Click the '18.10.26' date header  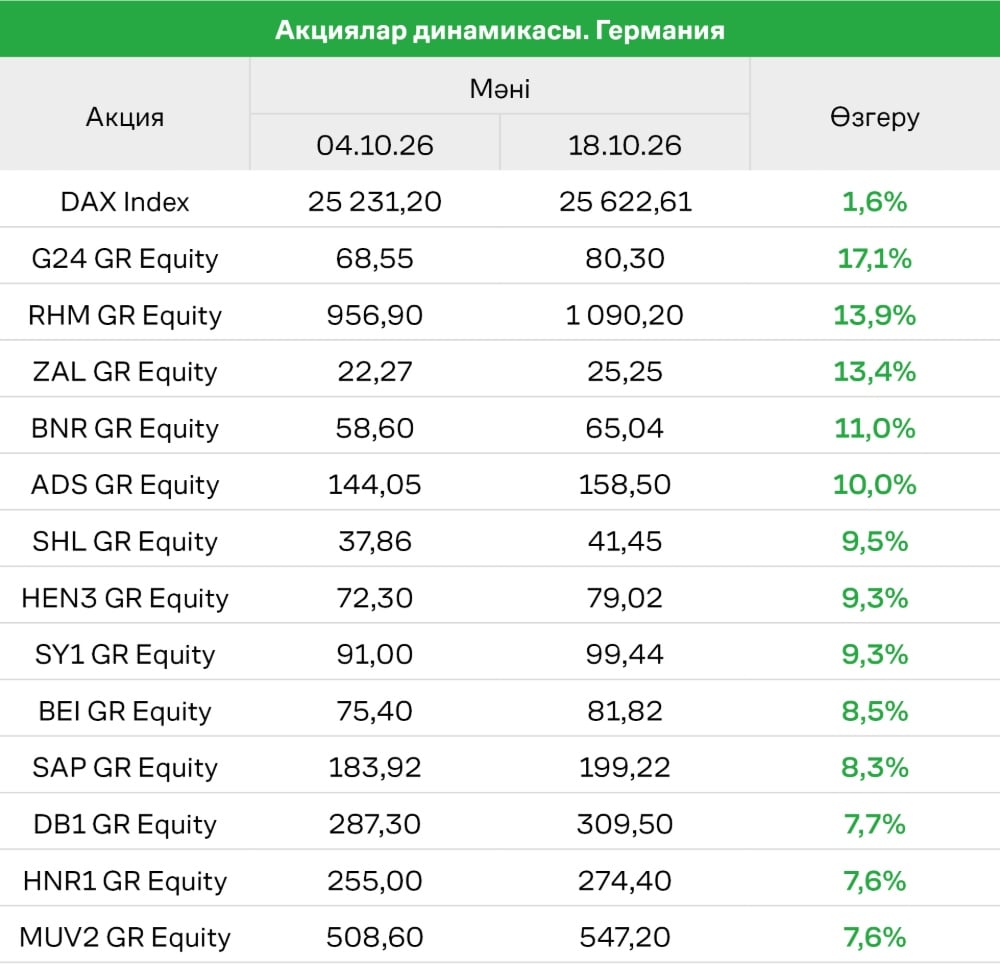[x=625, y=145]
